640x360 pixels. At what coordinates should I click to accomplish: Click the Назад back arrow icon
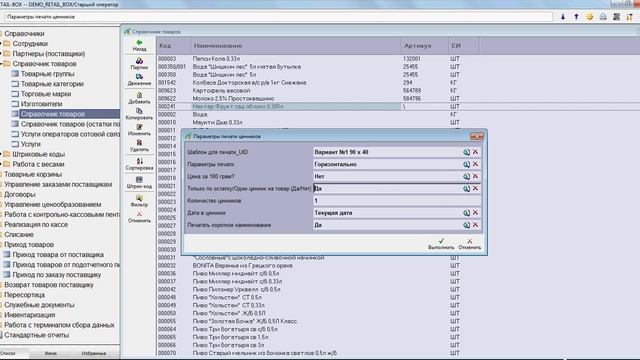pyautogui.click(x=139, y=42)
